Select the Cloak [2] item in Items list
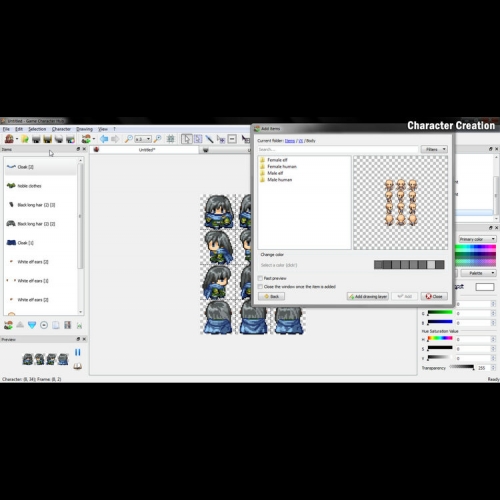 40,167
